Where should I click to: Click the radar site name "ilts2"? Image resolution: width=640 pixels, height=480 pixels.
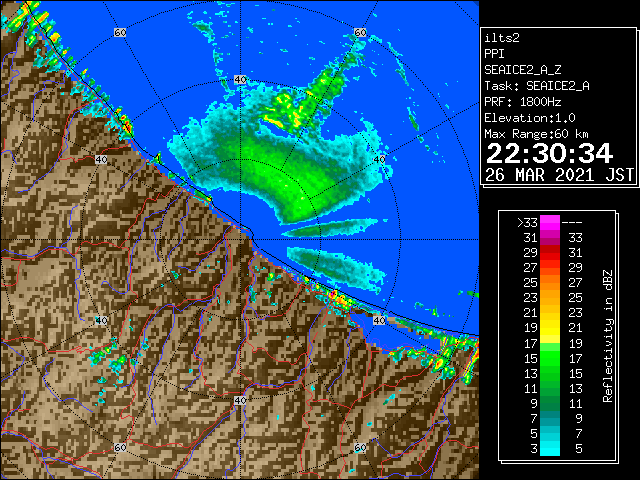(x=502, y=38)
